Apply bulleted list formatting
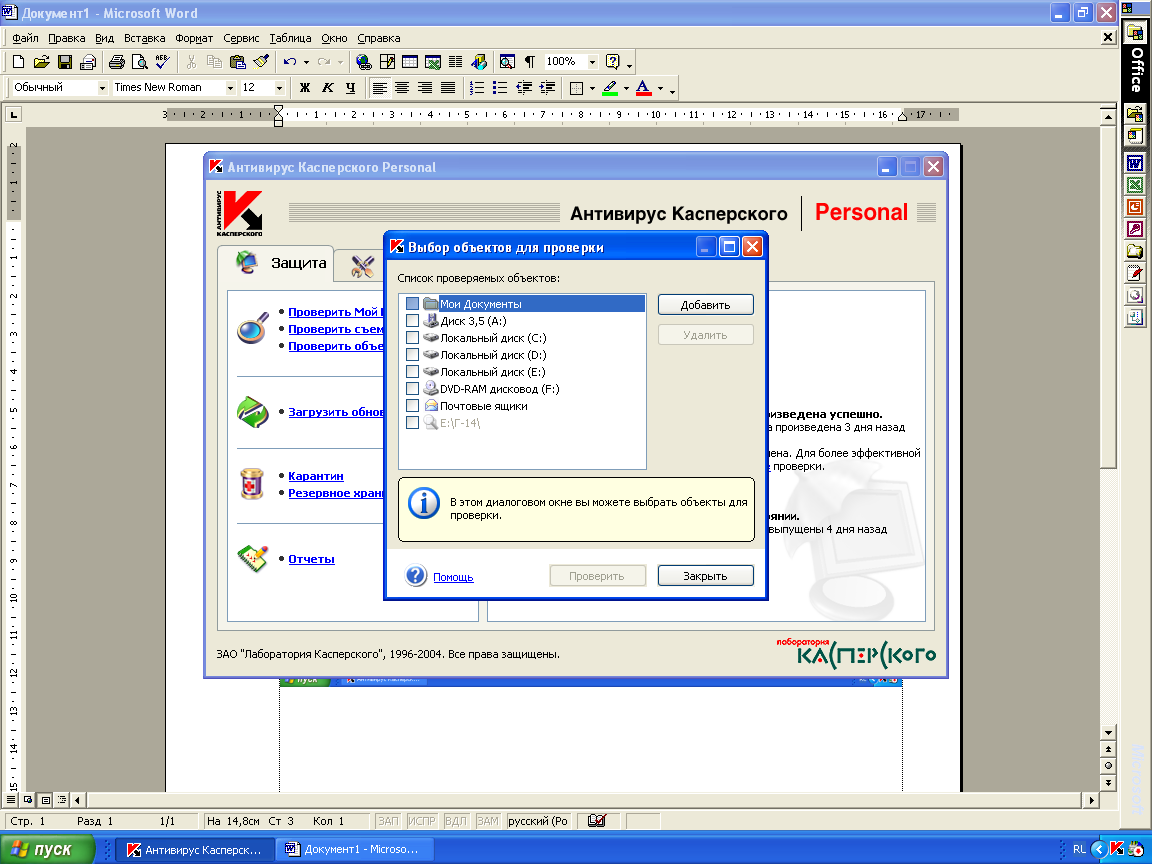Image resolution: width=1152 pixels, height=864 pixels. tap(500, 87)
